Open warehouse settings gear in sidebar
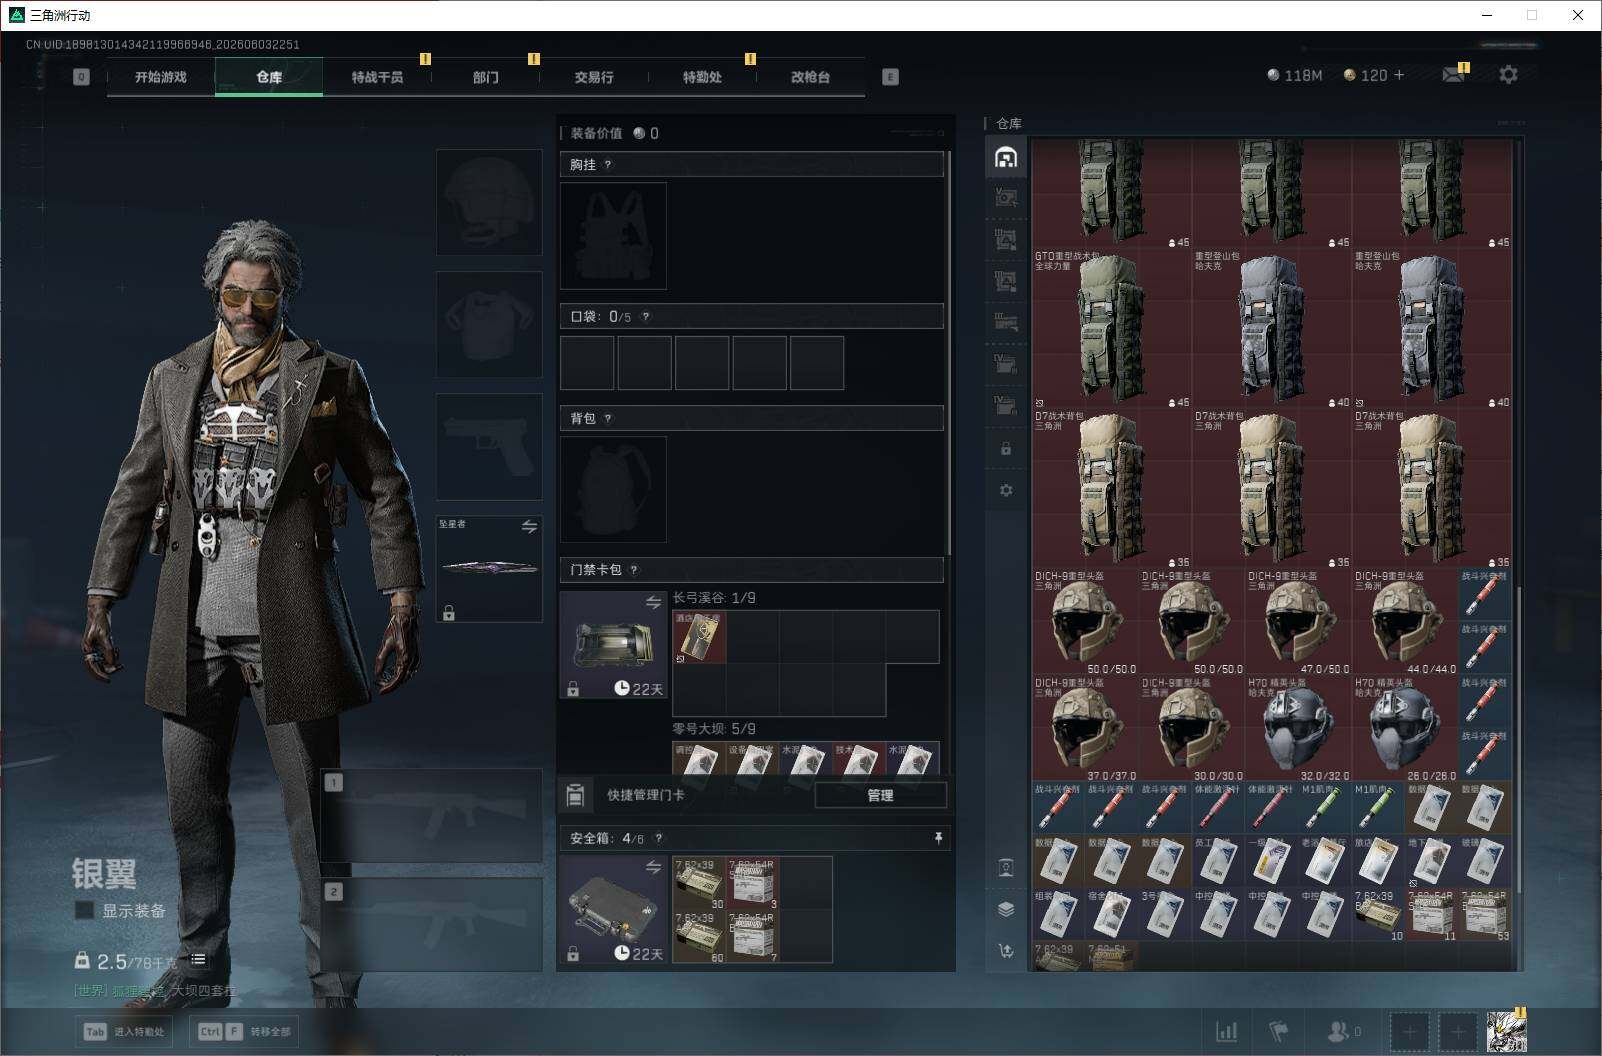Viewport: 1602px width, 1056px height. coord(1006,490)
